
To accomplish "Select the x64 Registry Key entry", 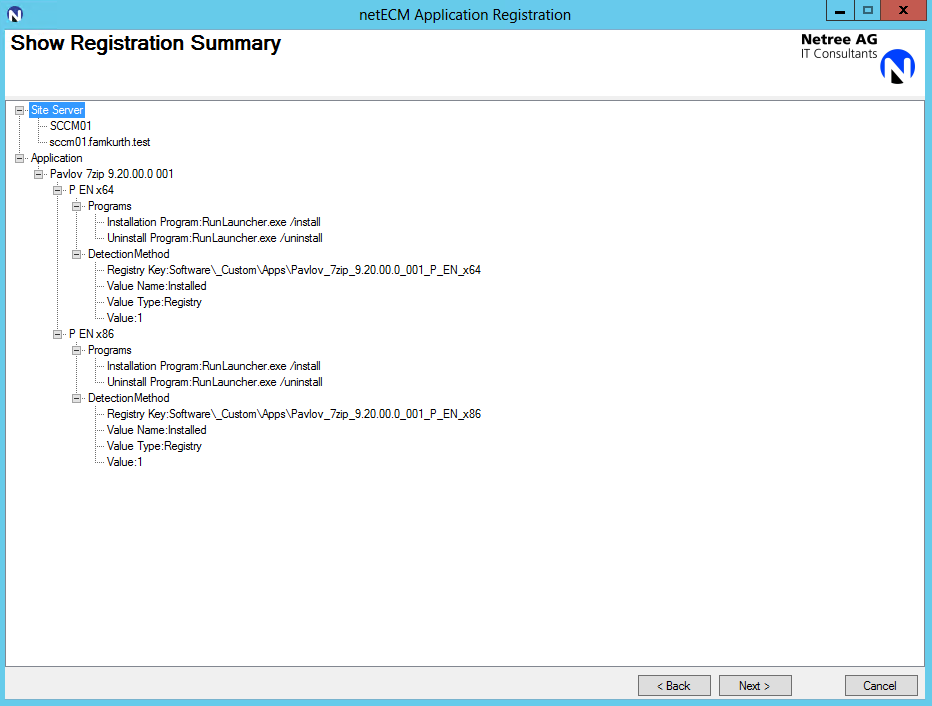I will pyautogui.click(x=293, y=270).
